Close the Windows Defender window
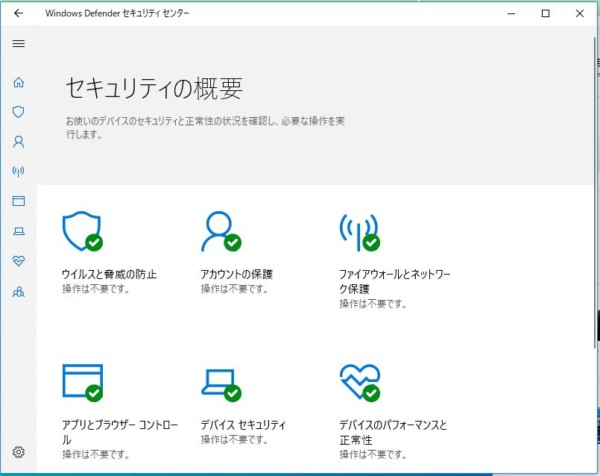The height and width of the screenshot is (476, 600). (x=580, y=13)
